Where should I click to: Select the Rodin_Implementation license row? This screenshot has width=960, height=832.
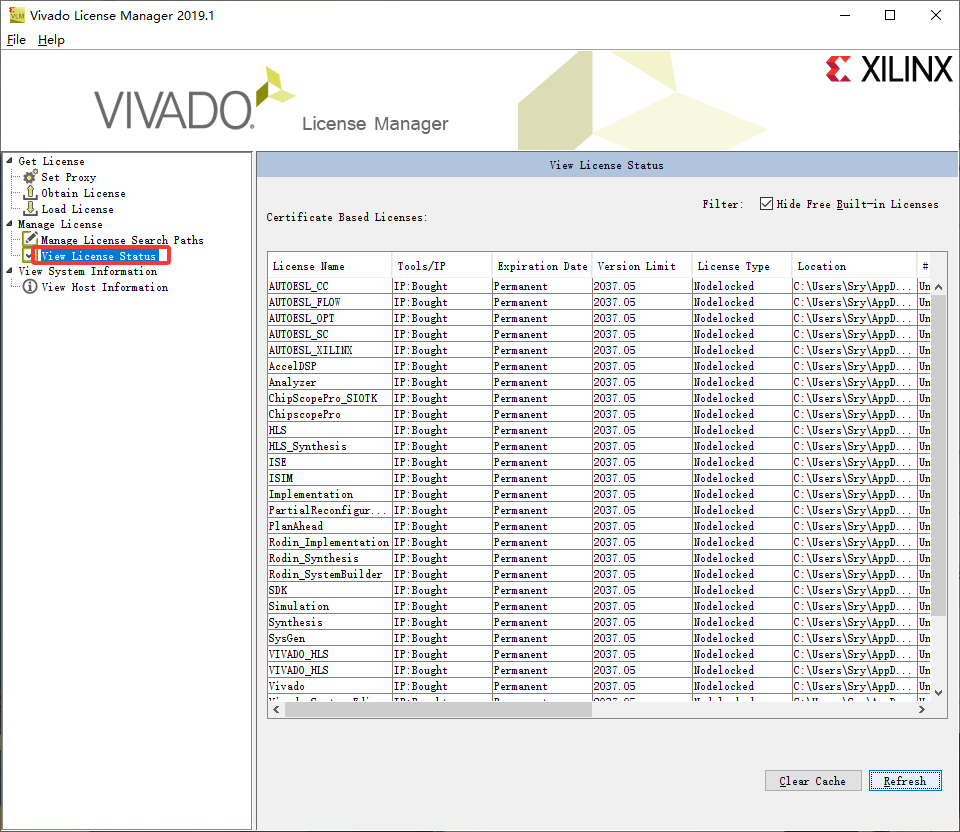(600, 542)
